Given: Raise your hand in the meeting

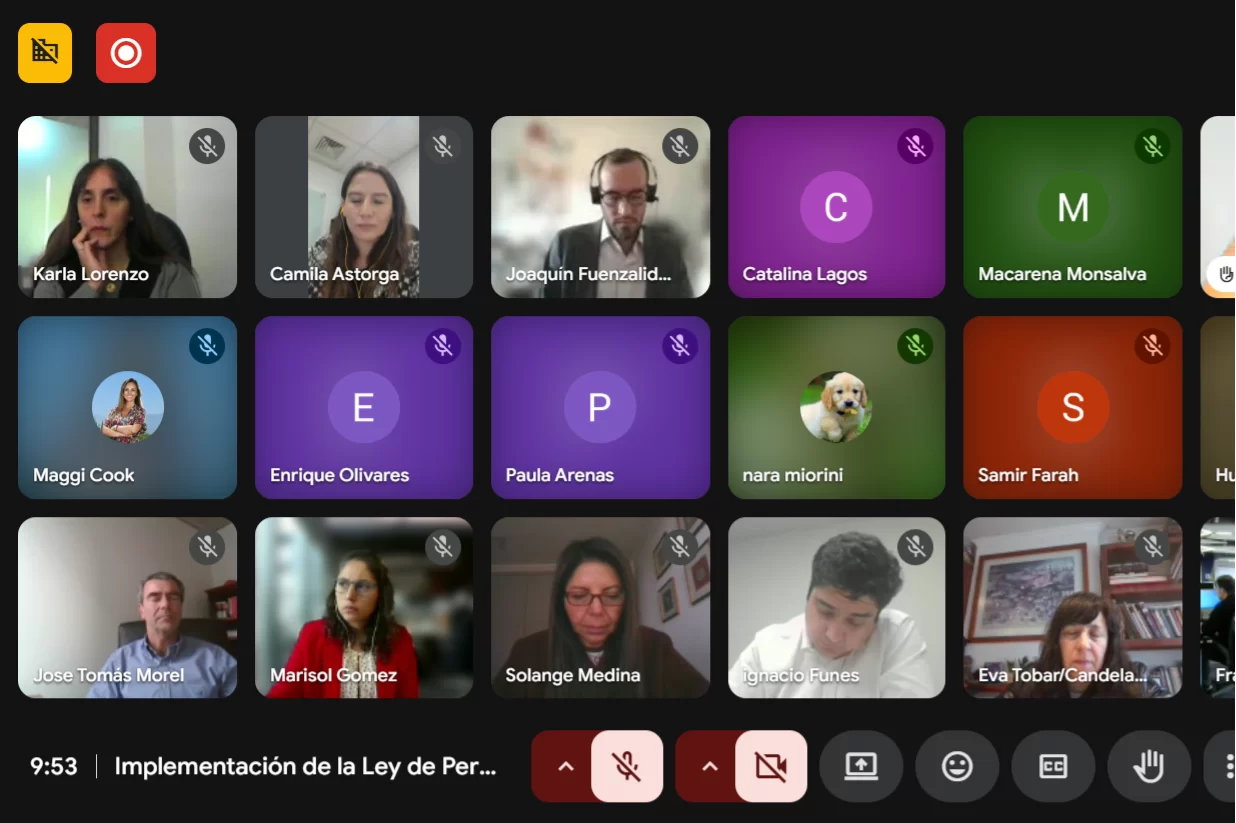Looking at the screenshot, I should coord(1149,766).
